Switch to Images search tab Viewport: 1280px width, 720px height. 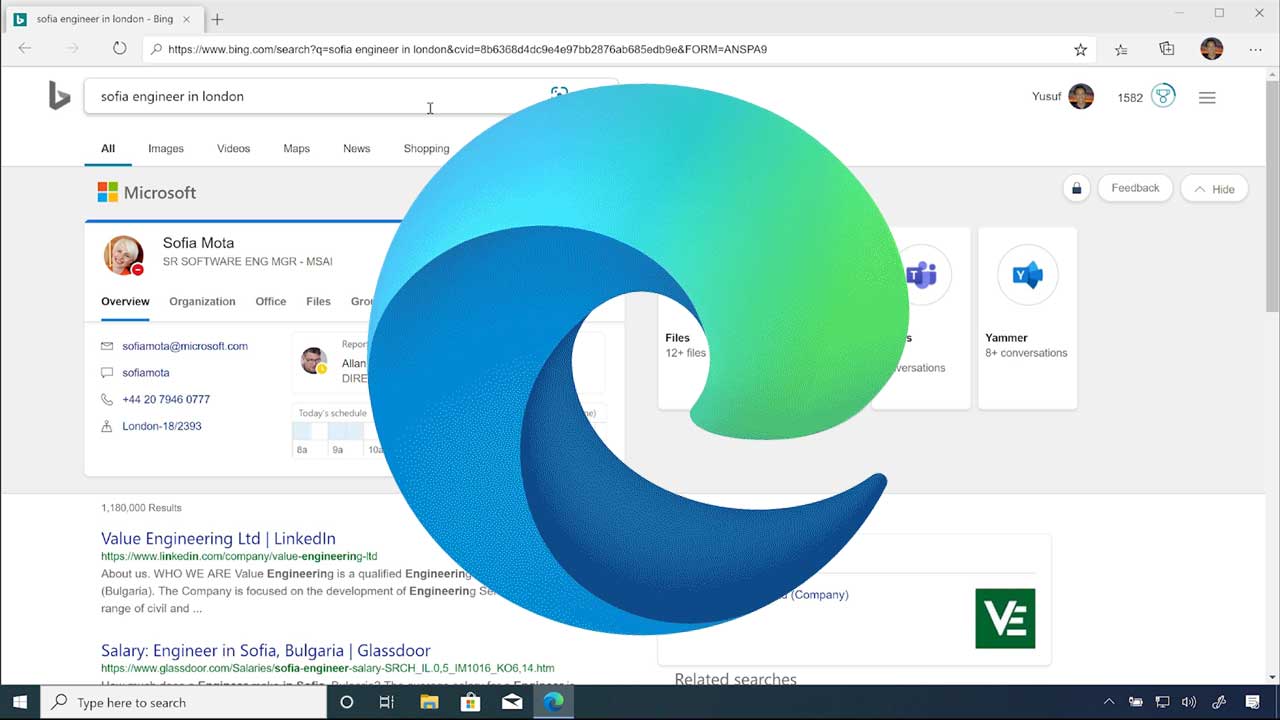(x=166, y=148)
